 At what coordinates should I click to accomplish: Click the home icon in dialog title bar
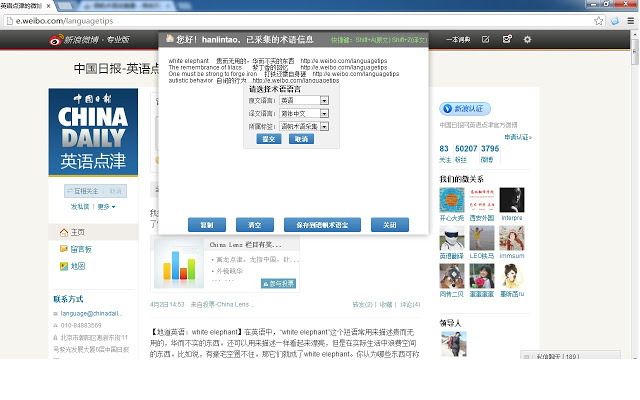[170, 39]
